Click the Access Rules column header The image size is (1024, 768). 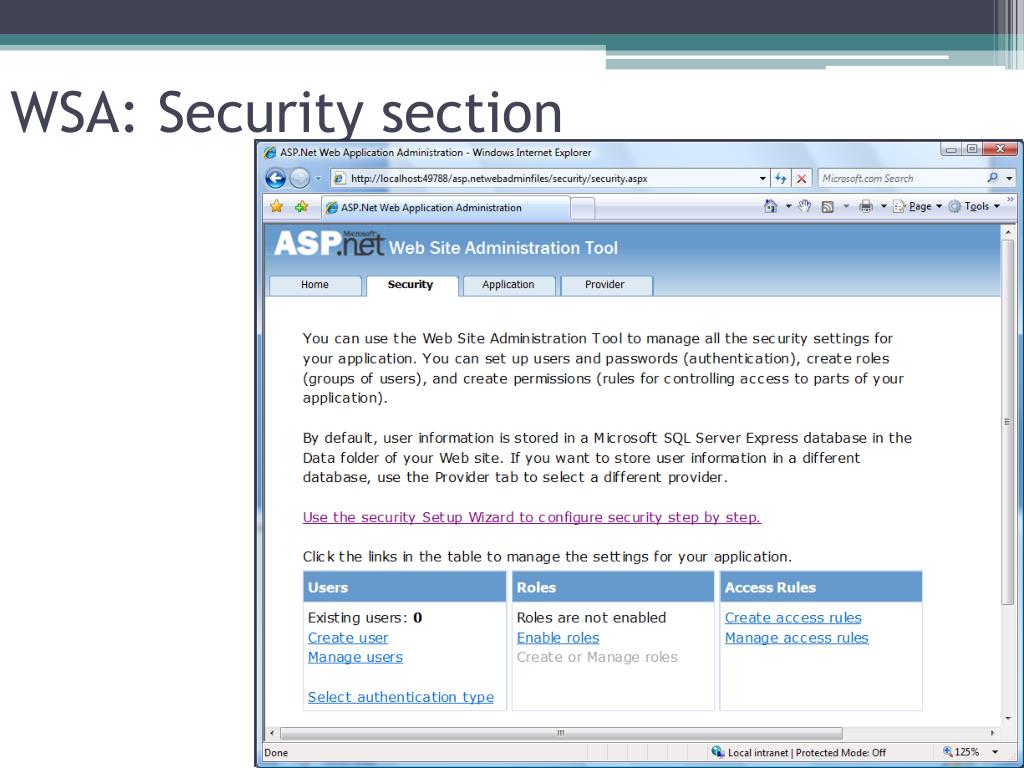(x=821, y=587)
